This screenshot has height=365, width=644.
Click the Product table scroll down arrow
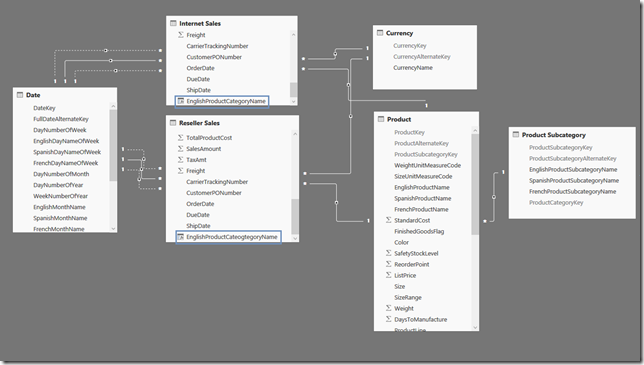click(x=475, y=327)
